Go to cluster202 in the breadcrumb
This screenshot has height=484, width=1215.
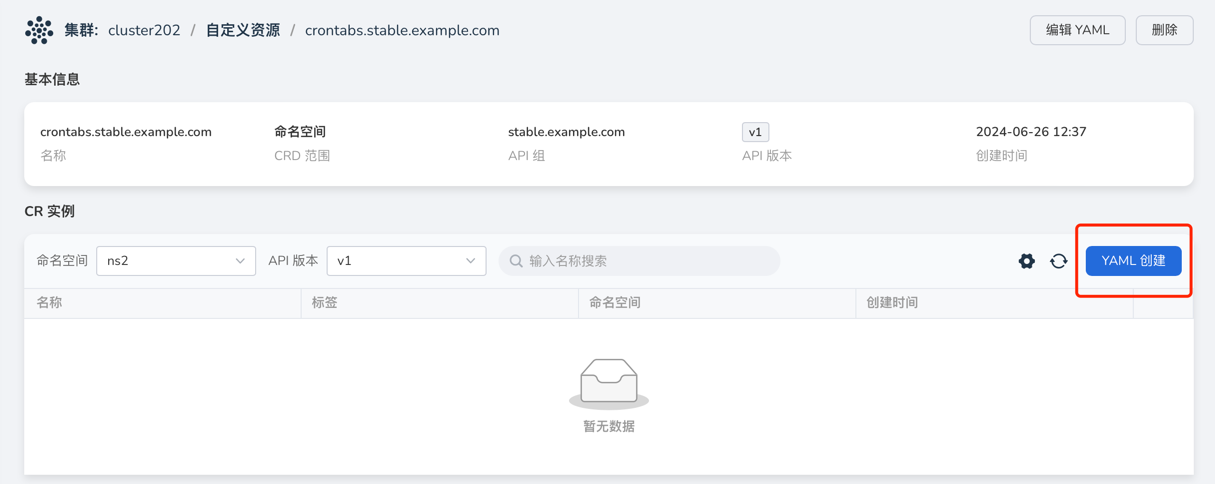[x=144, y=30]
